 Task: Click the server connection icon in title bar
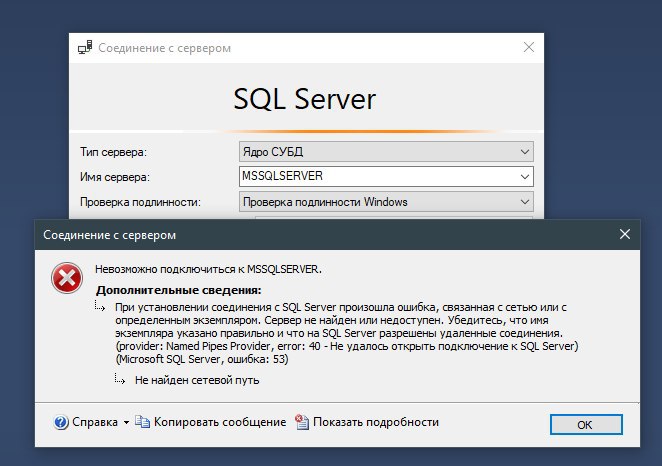pyautogui.click(x=85, y=47)
